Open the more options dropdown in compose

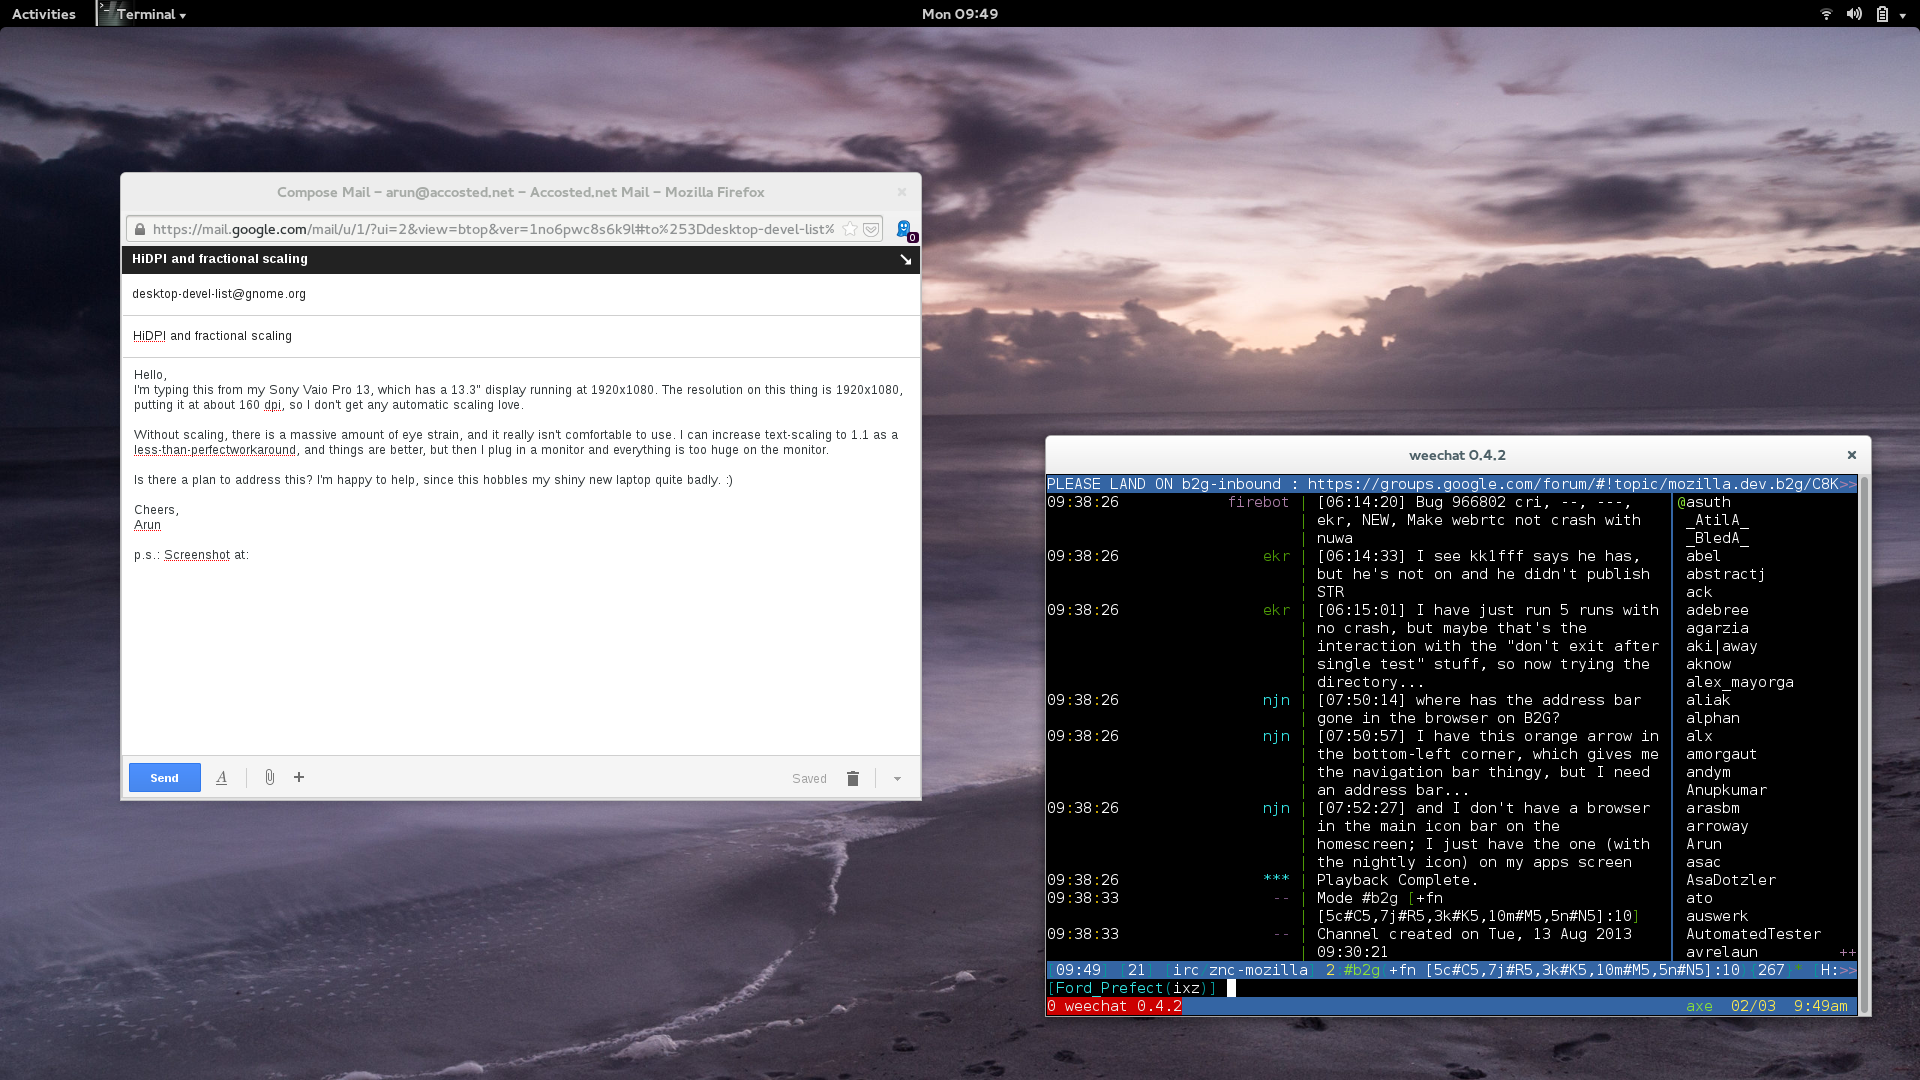point(897,779)
